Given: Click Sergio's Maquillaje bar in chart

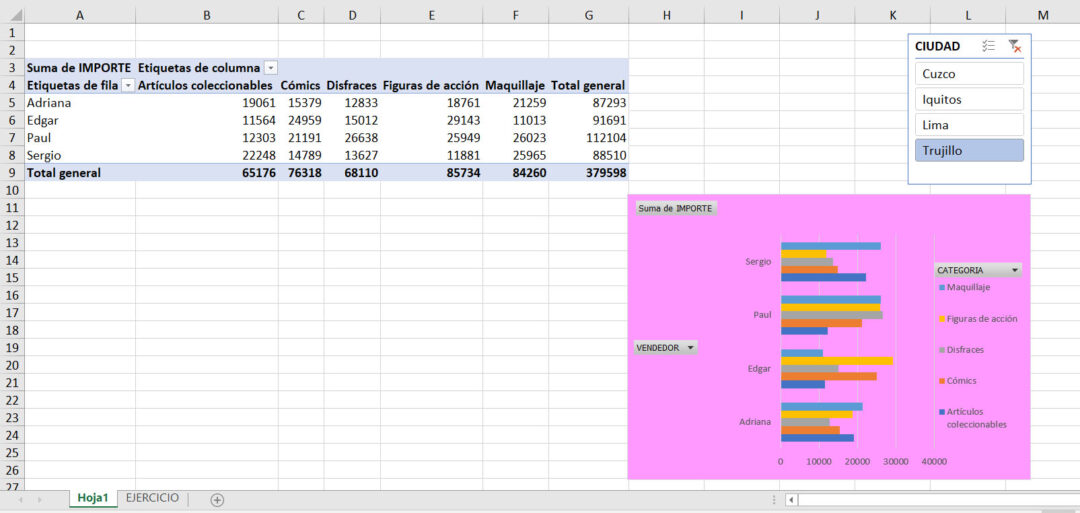Looking at the screenshot, I should [x=831, y=246].
